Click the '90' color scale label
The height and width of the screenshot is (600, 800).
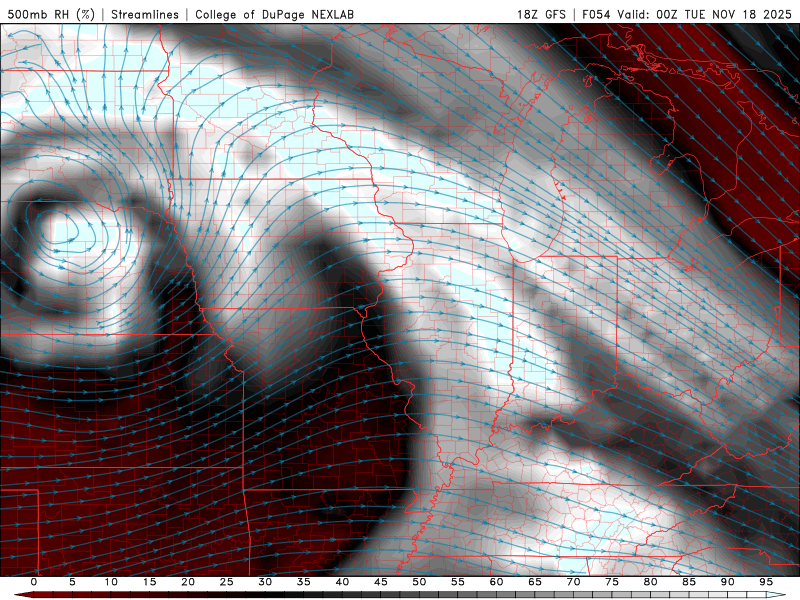click(x=727, y=582)
